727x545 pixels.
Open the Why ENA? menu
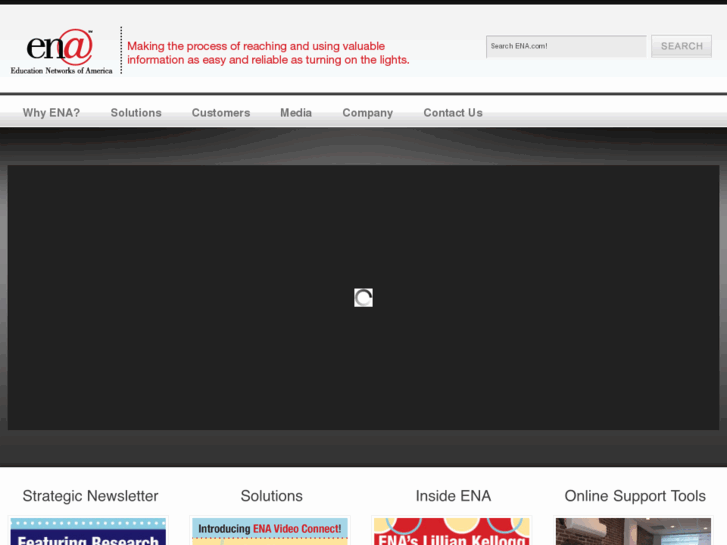(51, 113)
